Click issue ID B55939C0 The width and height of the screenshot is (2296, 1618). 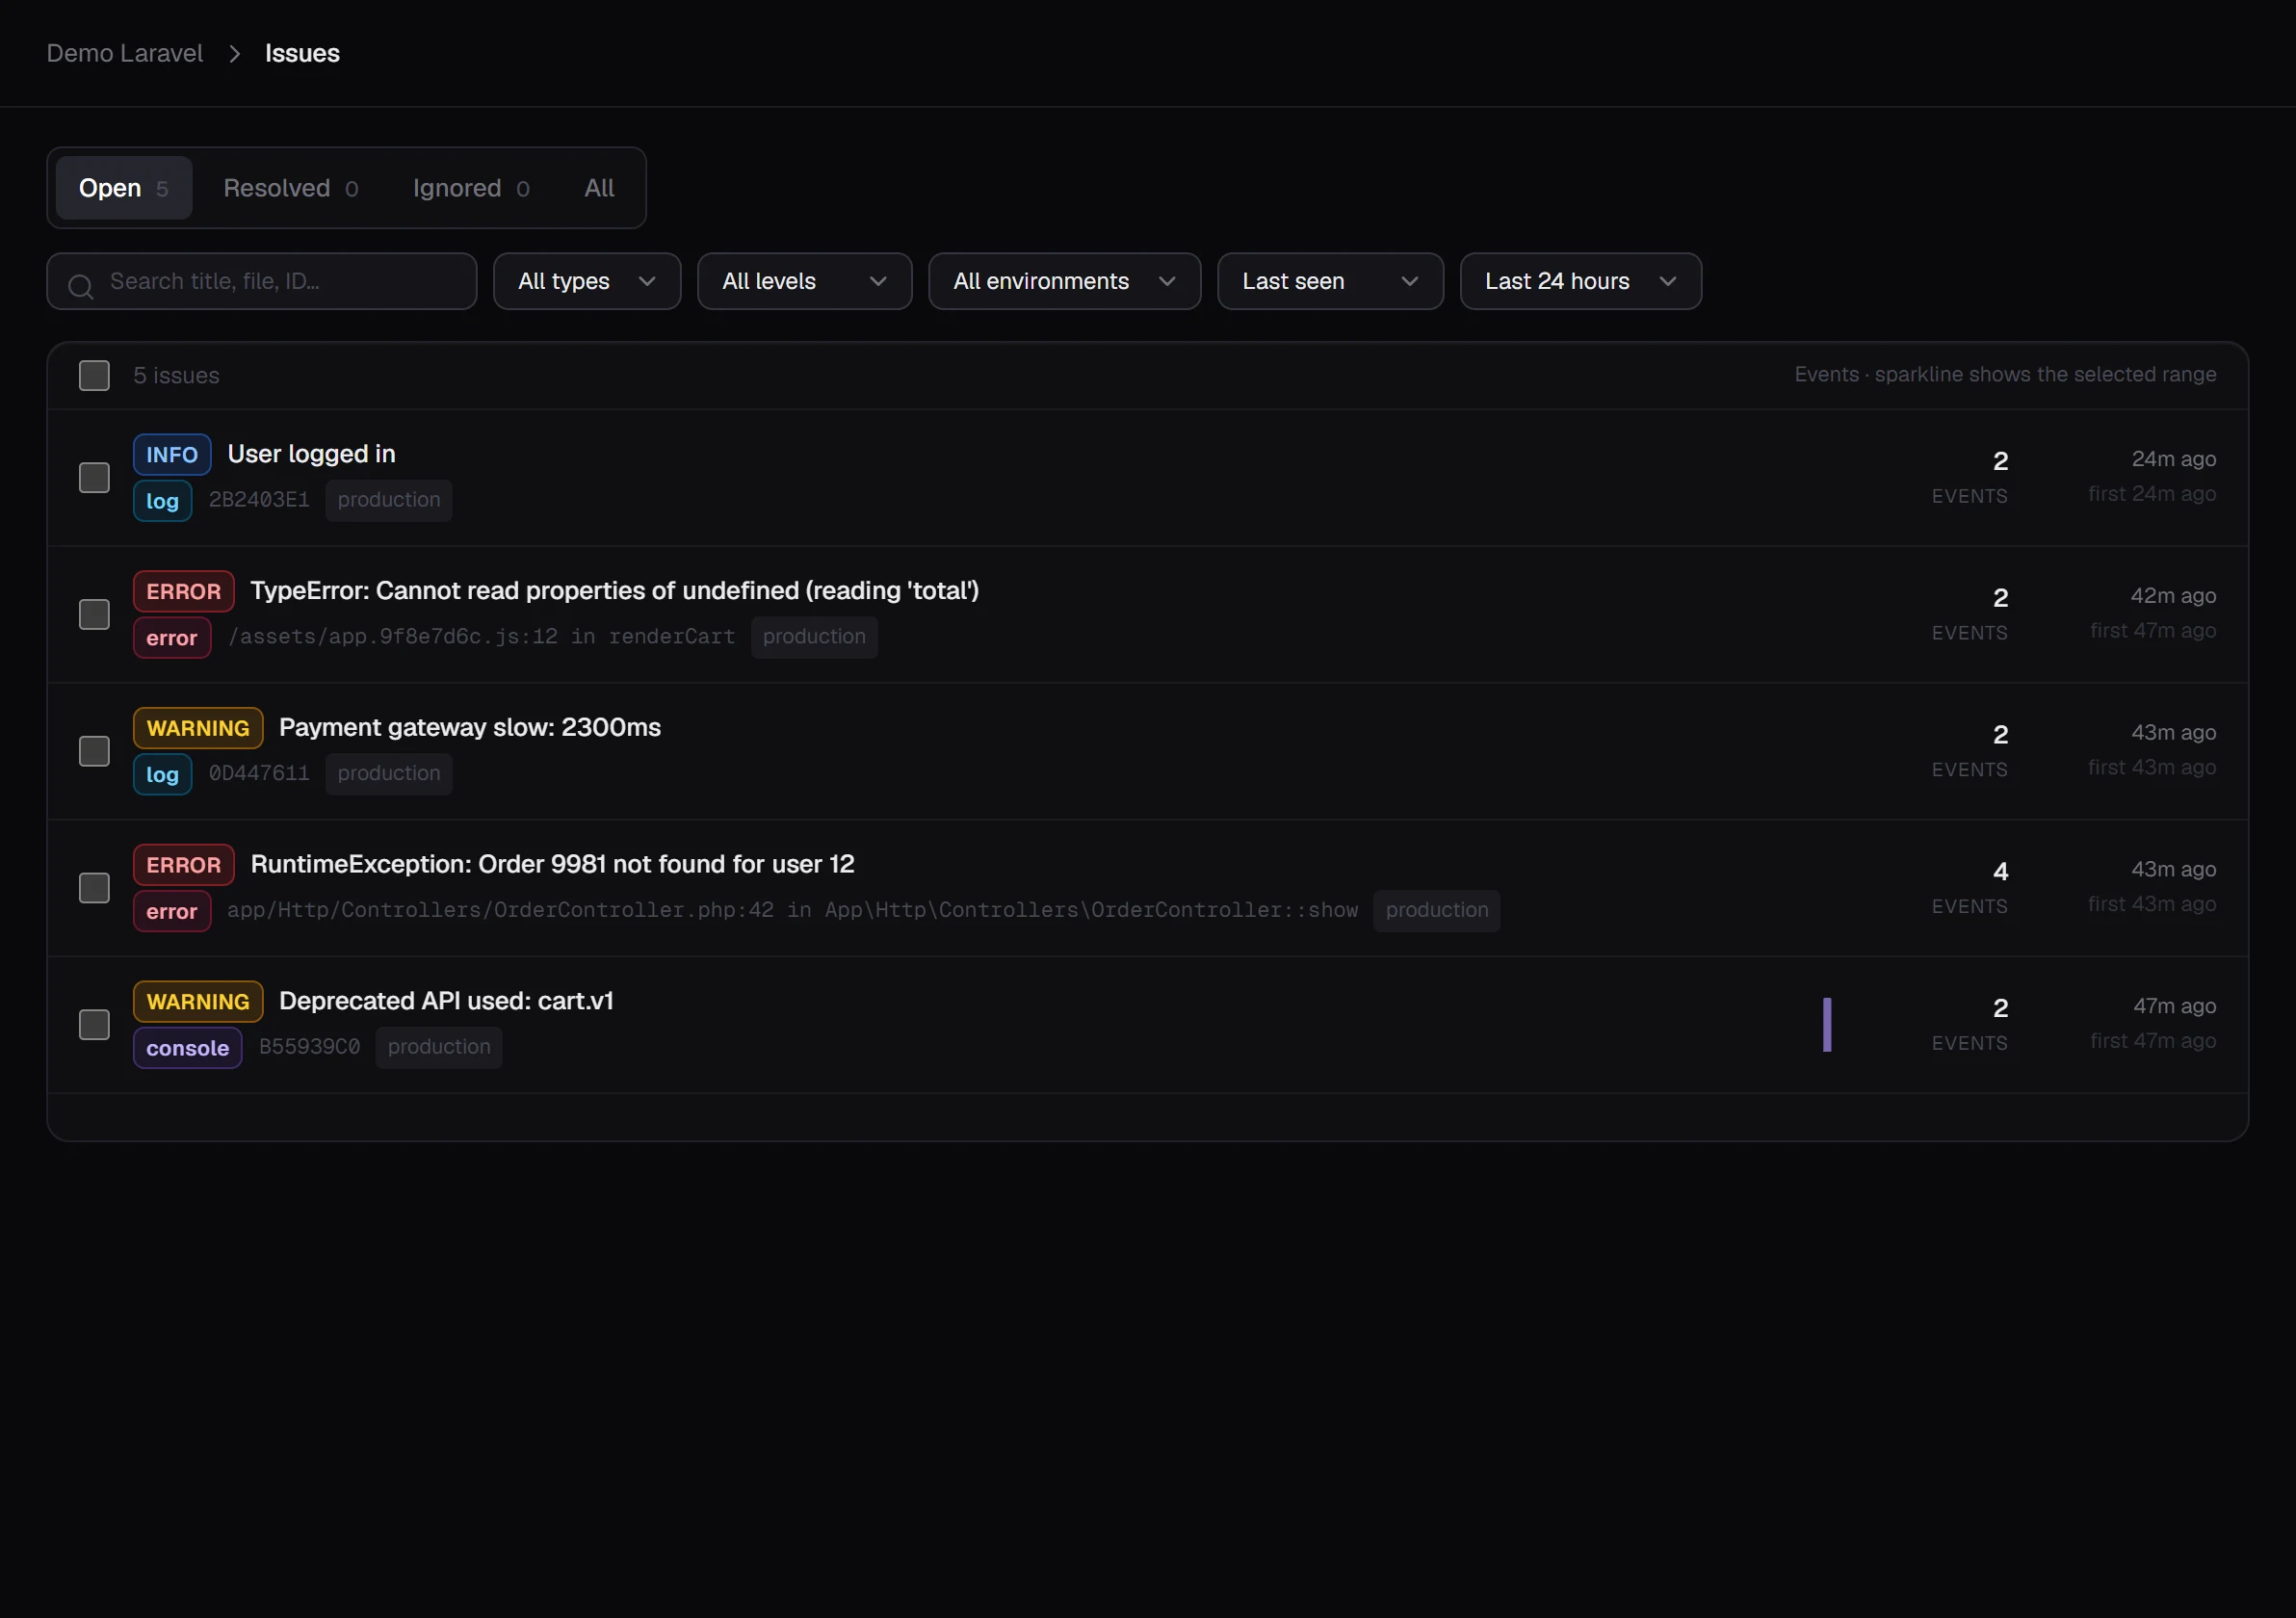tap(309, 1047)
